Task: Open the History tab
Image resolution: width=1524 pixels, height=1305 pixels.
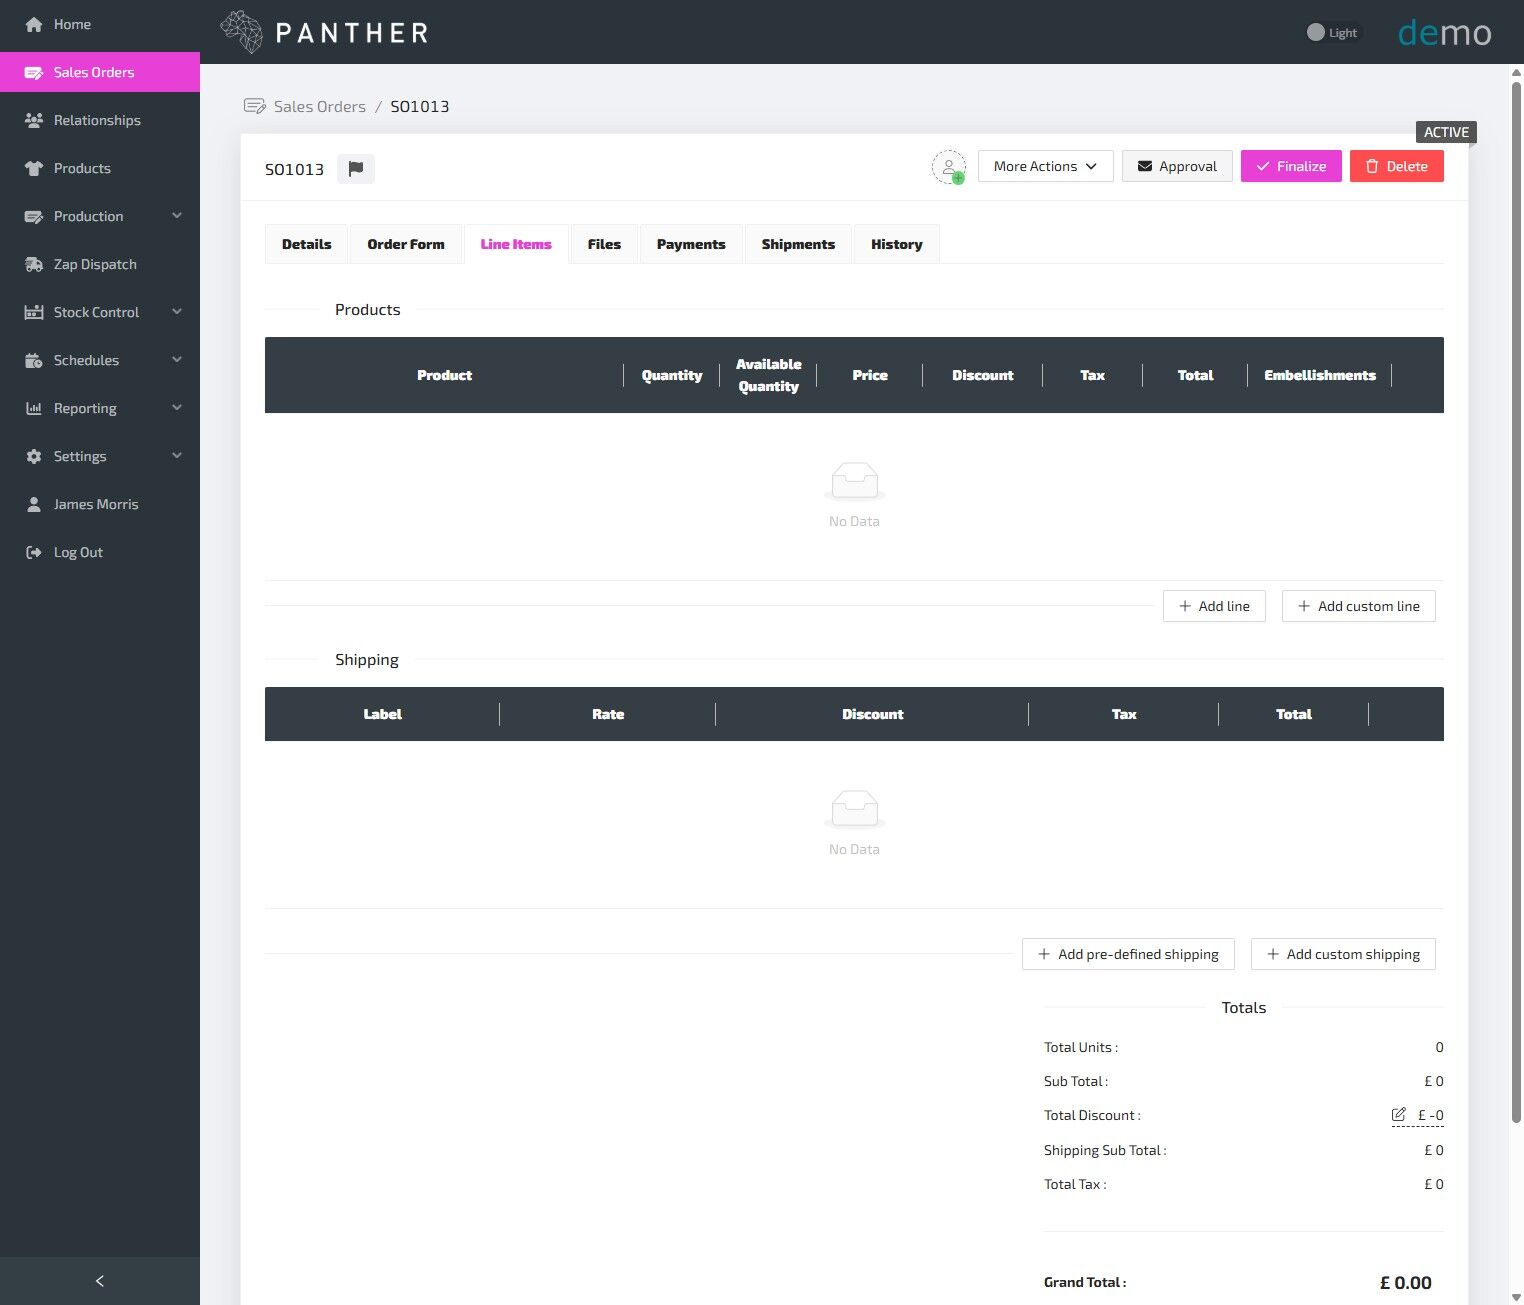Action: tap(897, 244)
